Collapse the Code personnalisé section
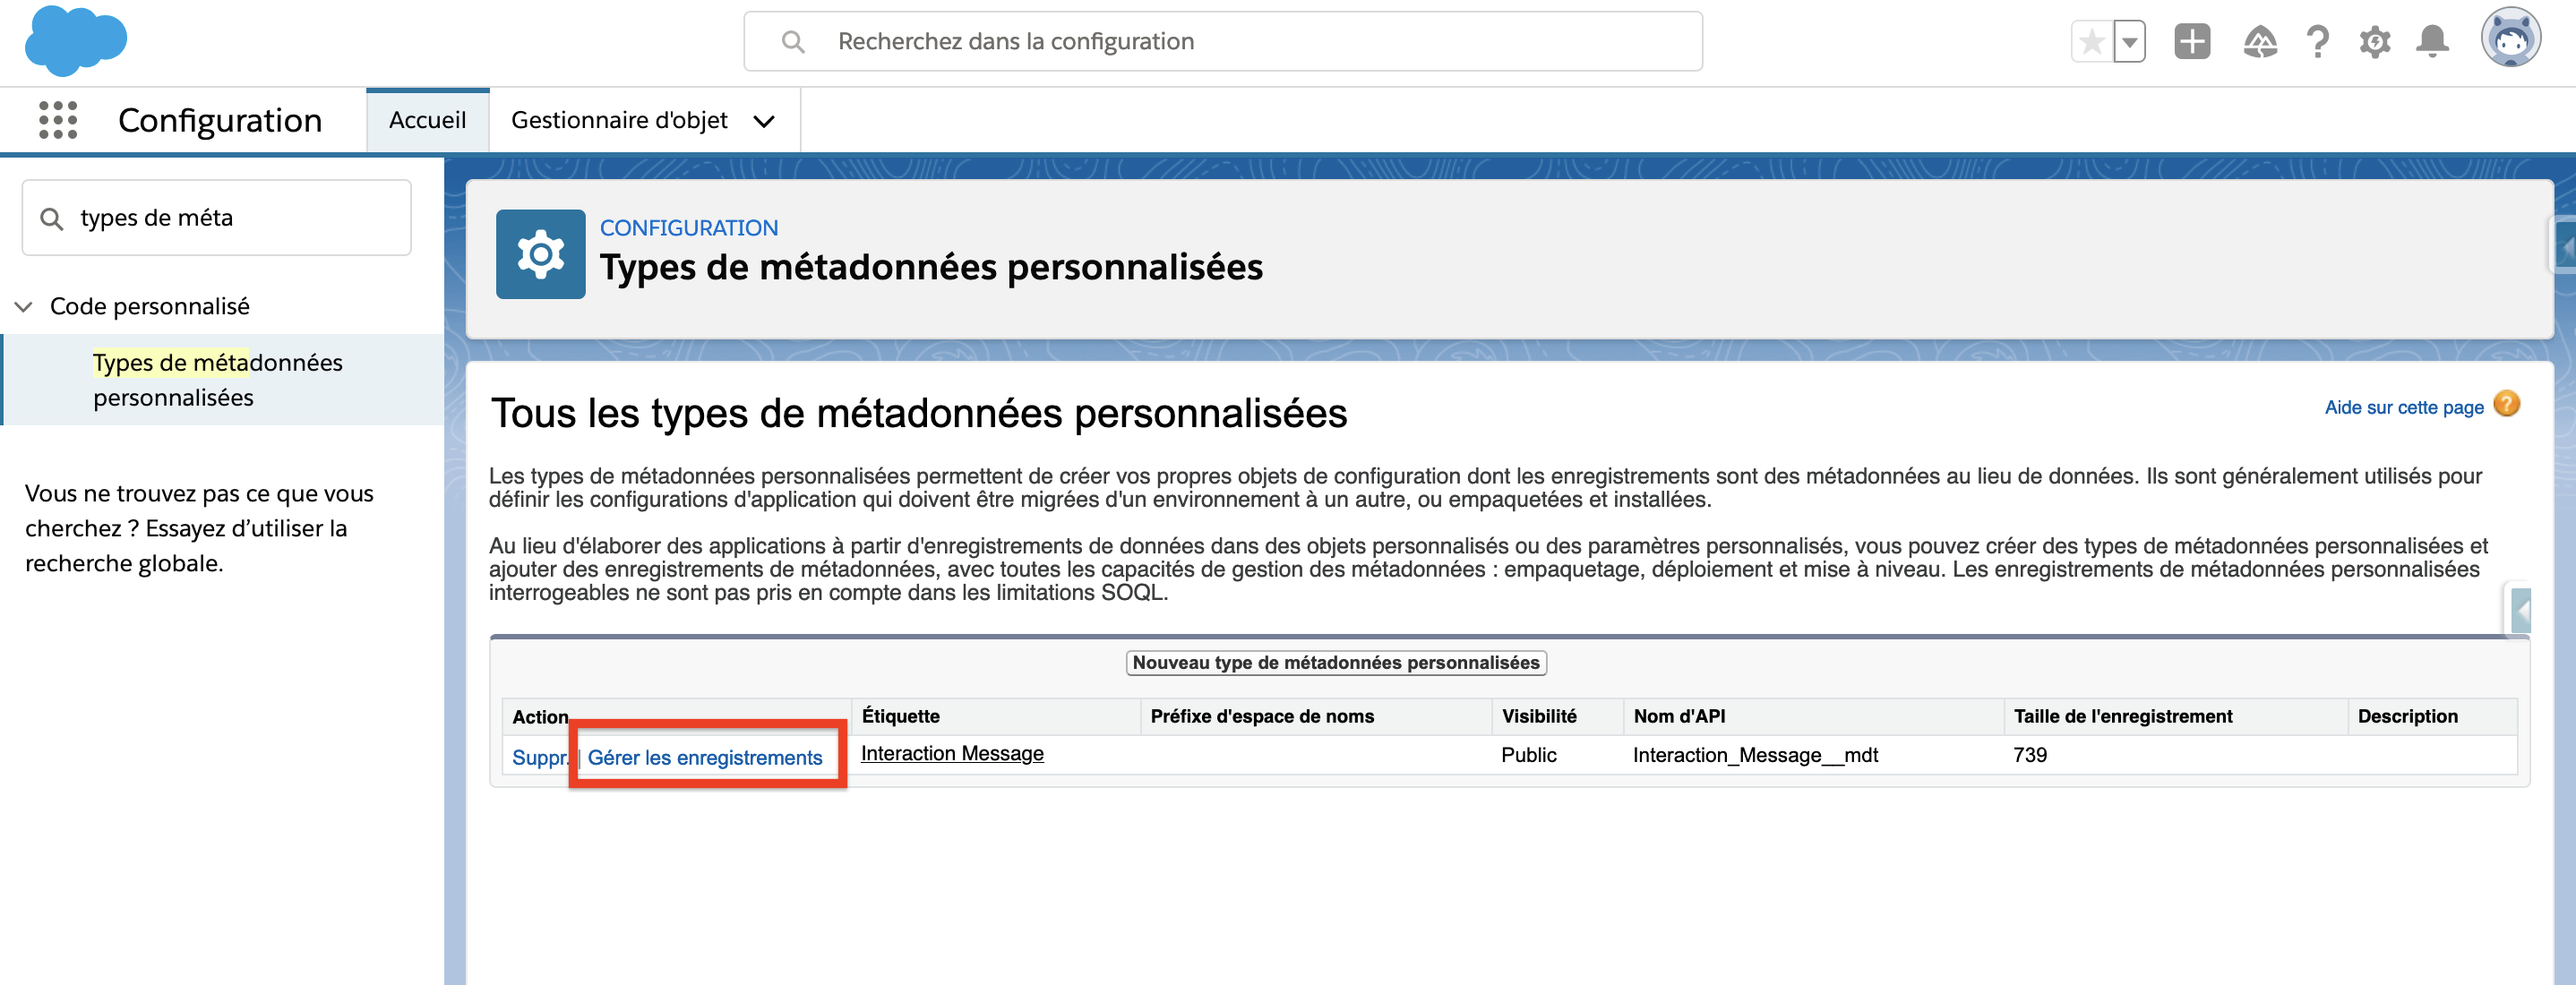 coord(23,306)
